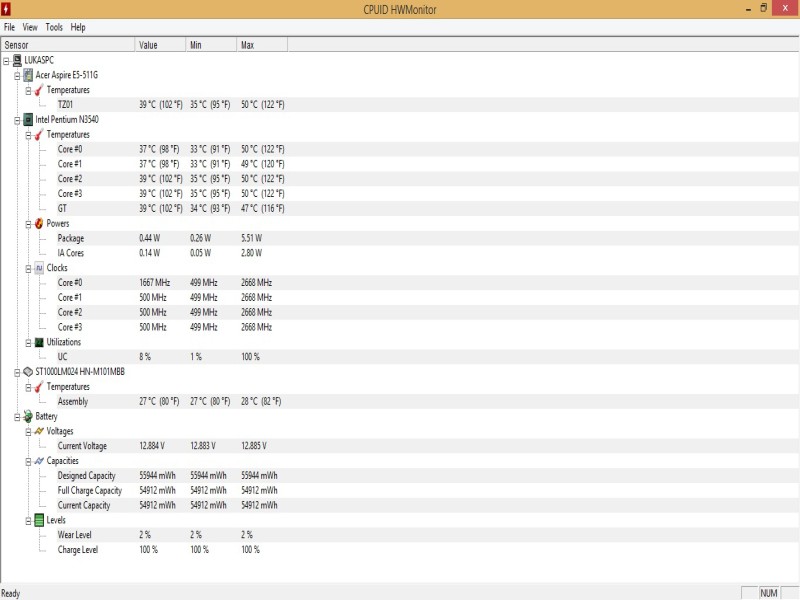800x600 pixels.
Task: Select Core #1 temperature row
Action: click(x=427, y=164)
